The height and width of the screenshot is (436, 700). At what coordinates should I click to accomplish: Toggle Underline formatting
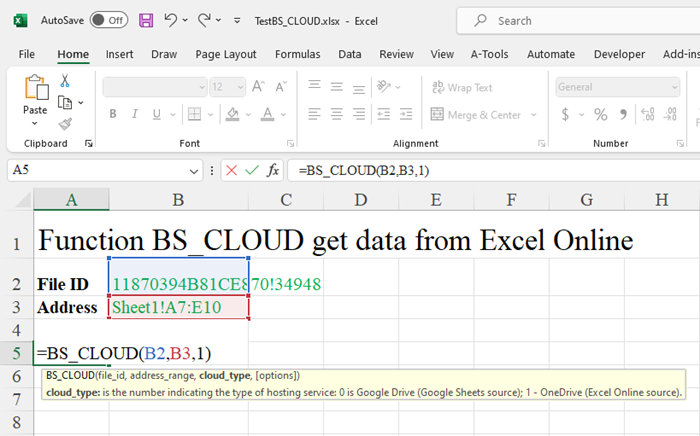pyautogui.click(x=157, y=114)
